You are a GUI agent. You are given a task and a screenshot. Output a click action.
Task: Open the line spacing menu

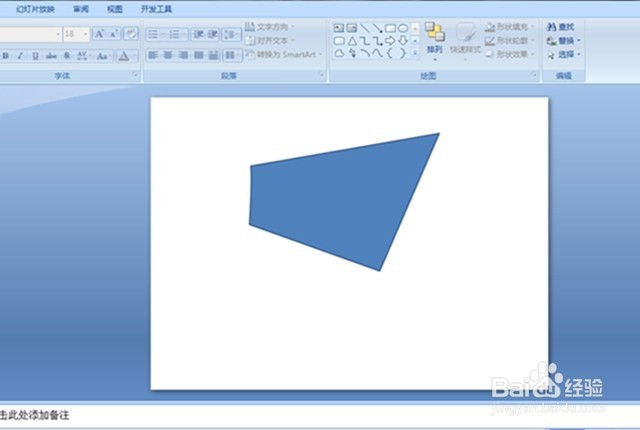click(x=231, y=34)
